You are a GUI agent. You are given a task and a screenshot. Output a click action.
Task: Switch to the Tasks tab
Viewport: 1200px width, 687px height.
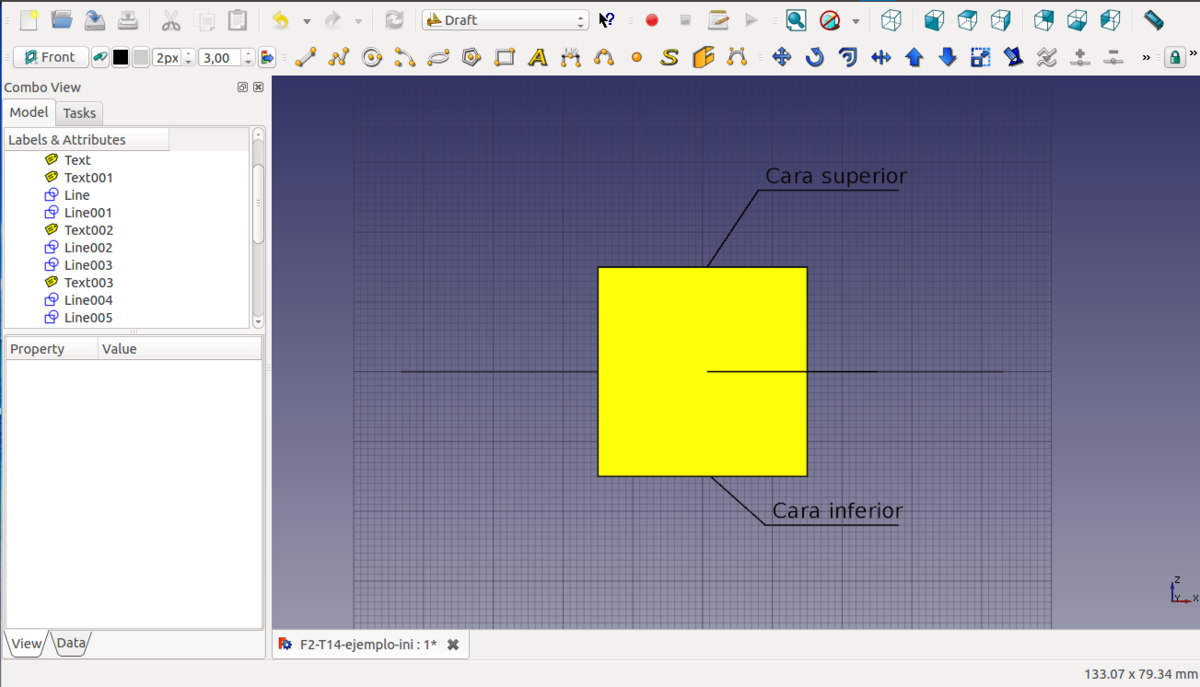coord(79,113)
